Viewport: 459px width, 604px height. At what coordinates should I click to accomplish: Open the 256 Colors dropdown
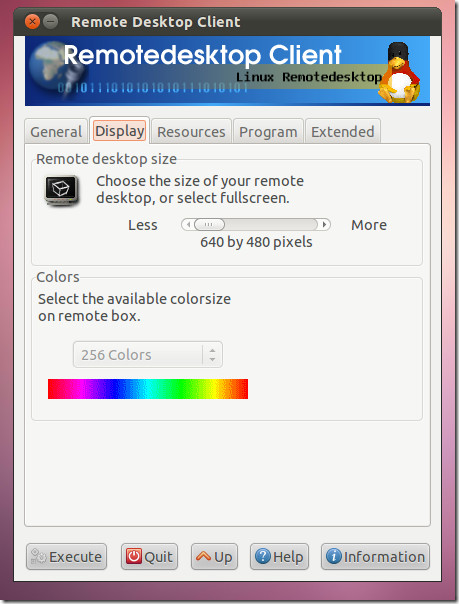147,354
